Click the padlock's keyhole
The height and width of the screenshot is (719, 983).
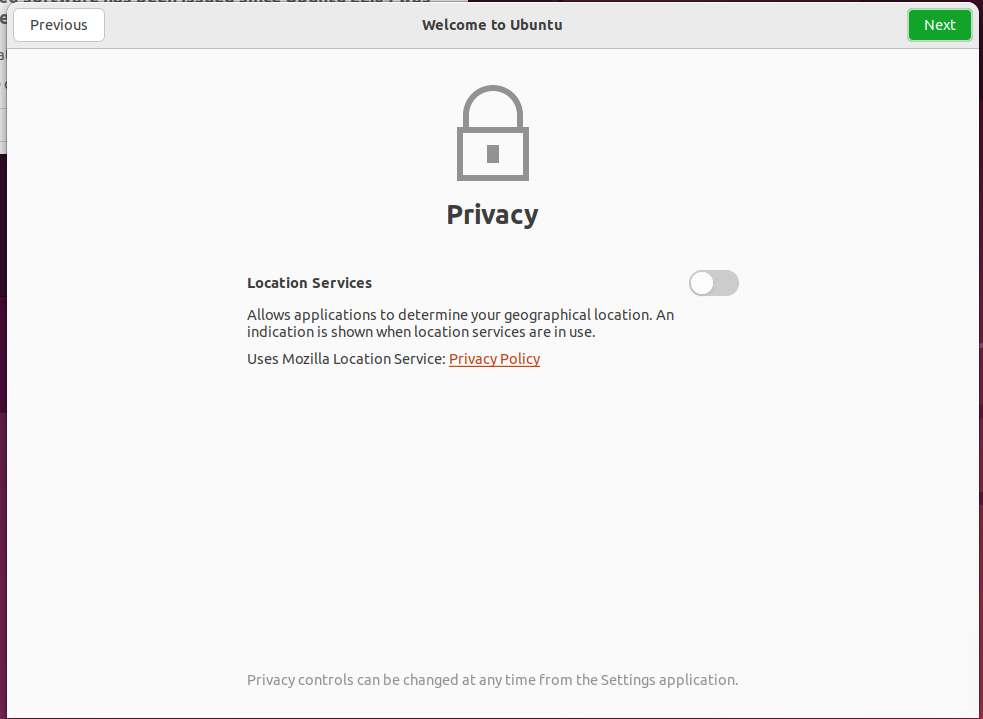[x=493, y=154]
